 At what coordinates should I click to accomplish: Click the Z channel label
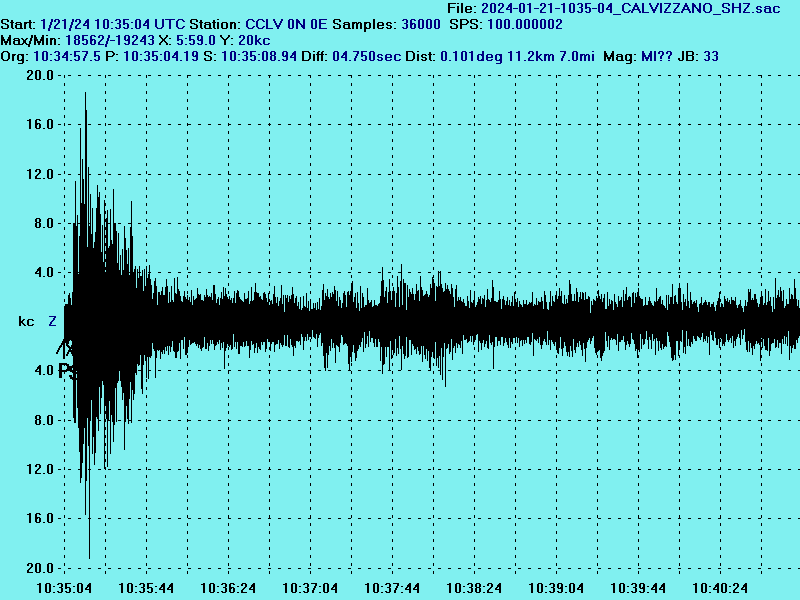coord(52,321)
